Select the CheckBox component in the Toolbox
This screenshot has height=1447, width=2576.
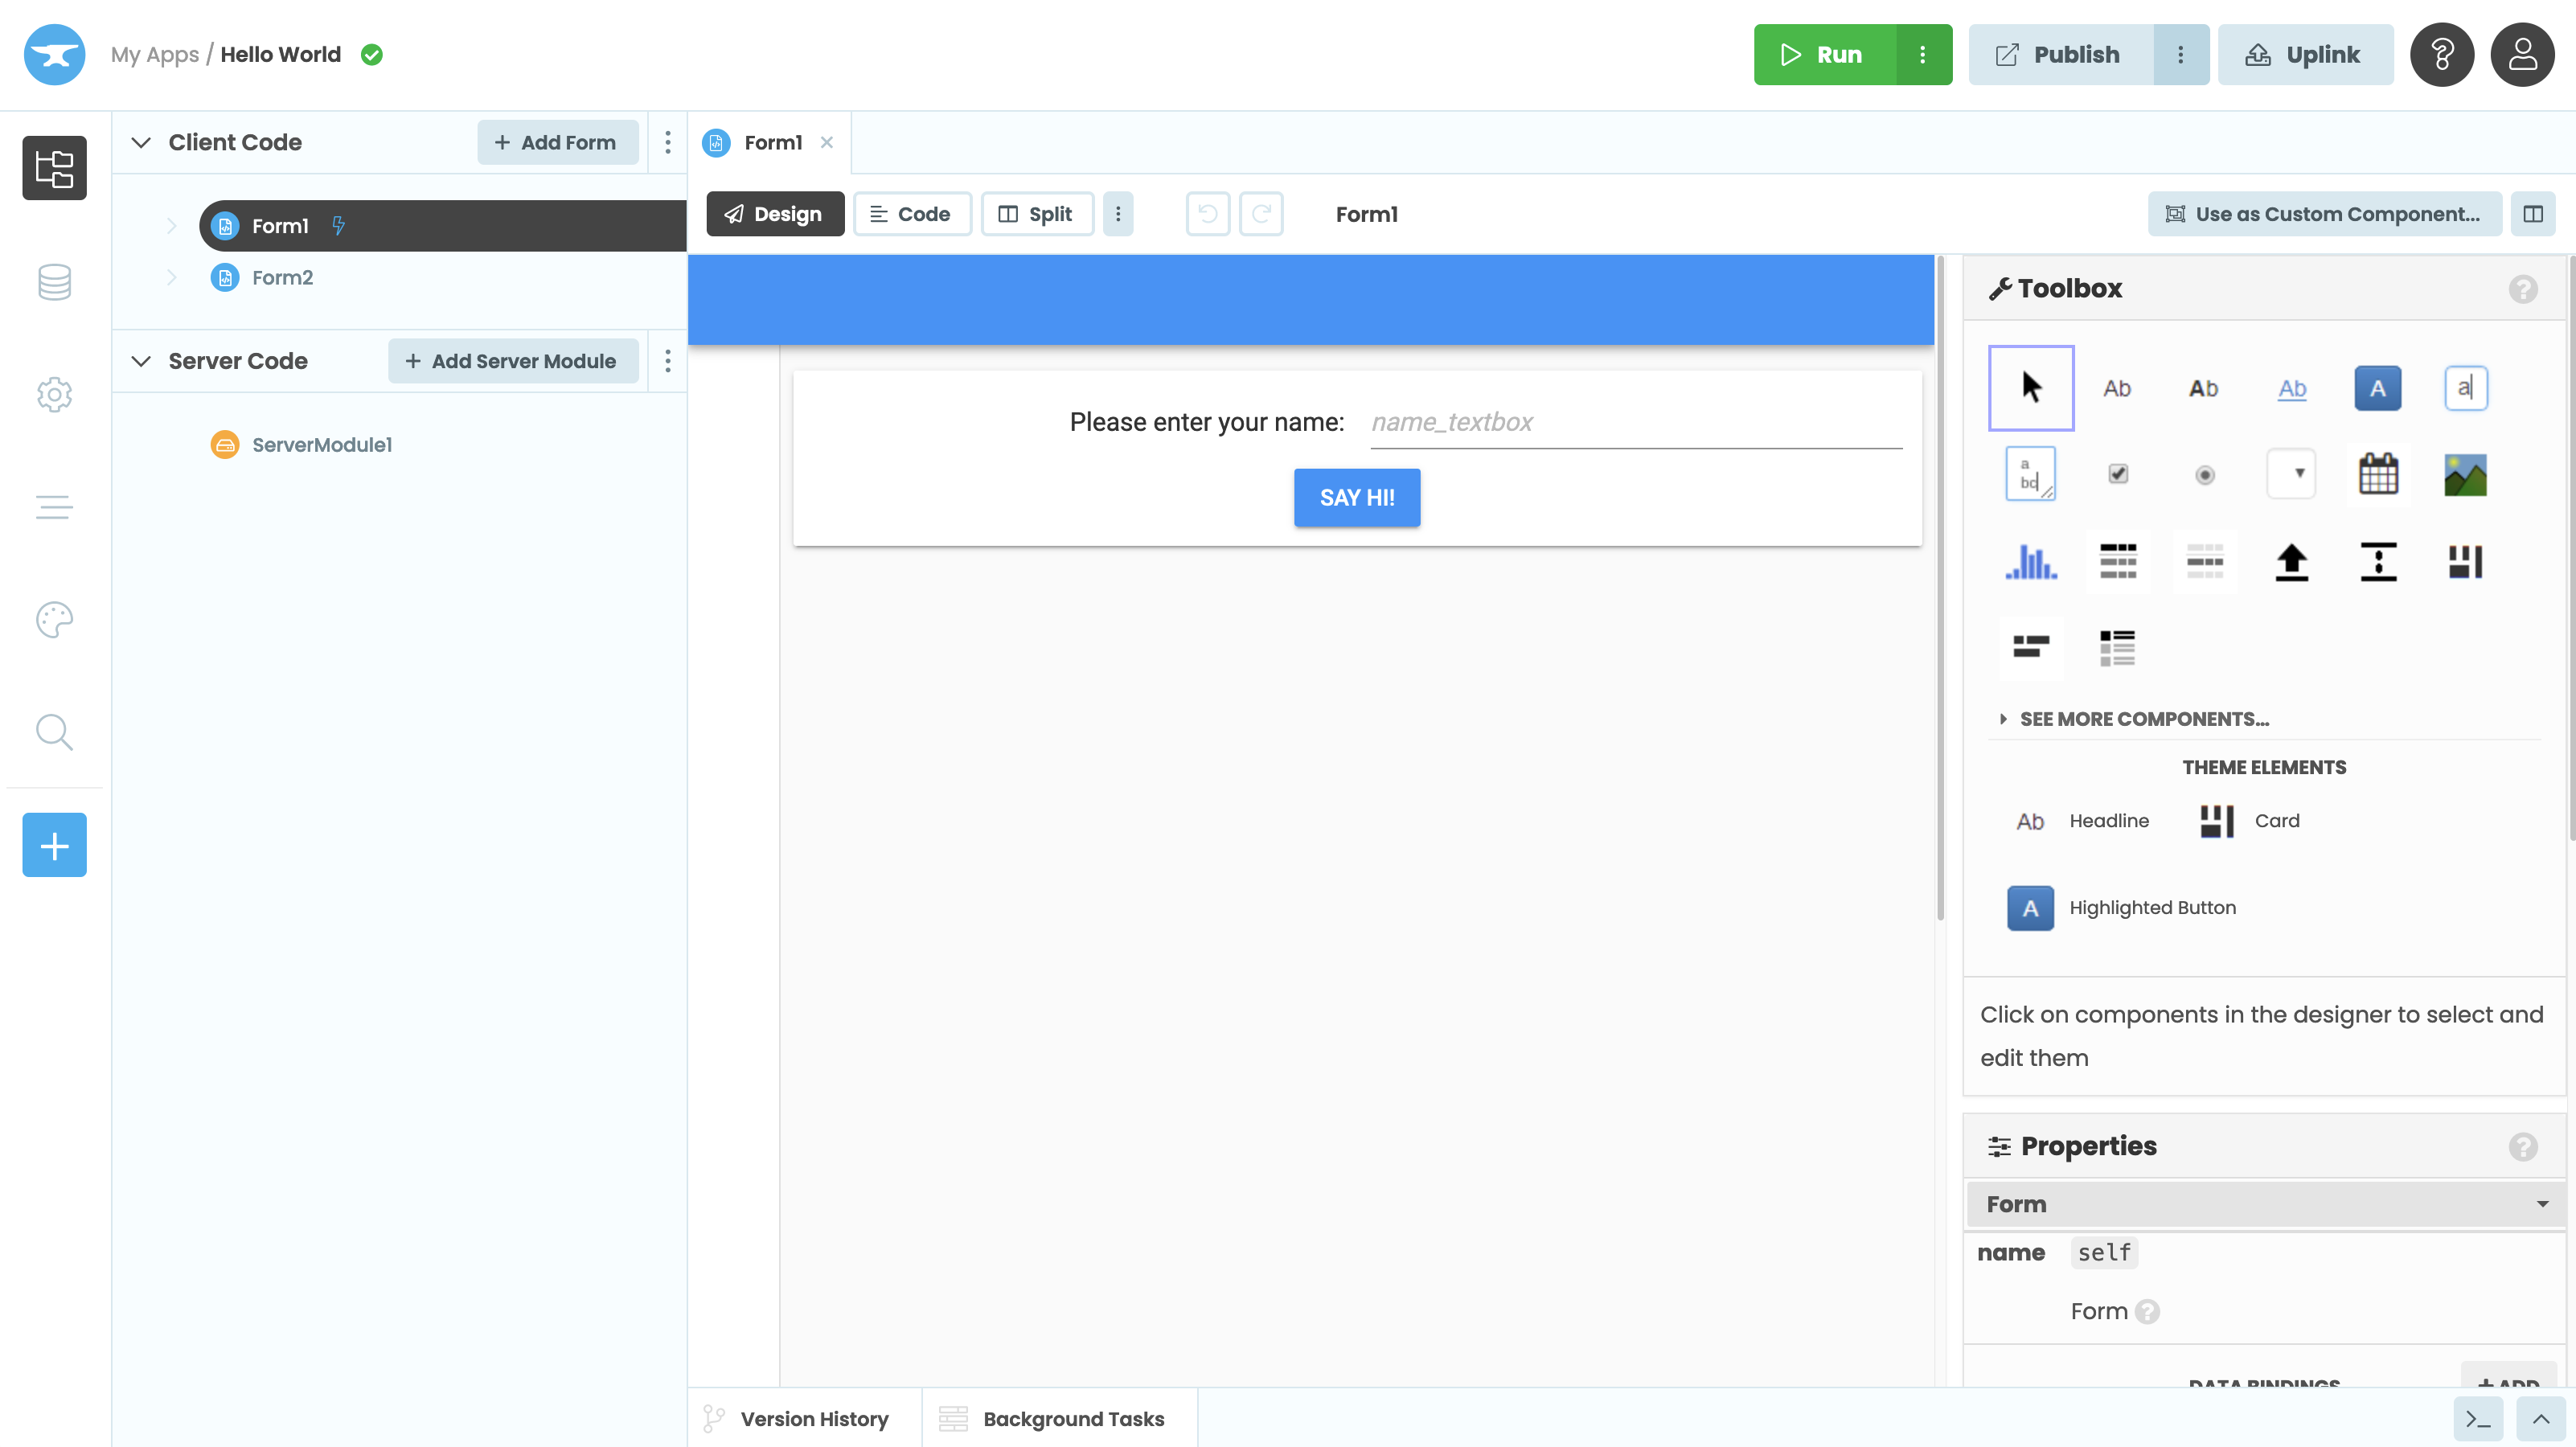pyautogui.click(x=2117, y=473)
